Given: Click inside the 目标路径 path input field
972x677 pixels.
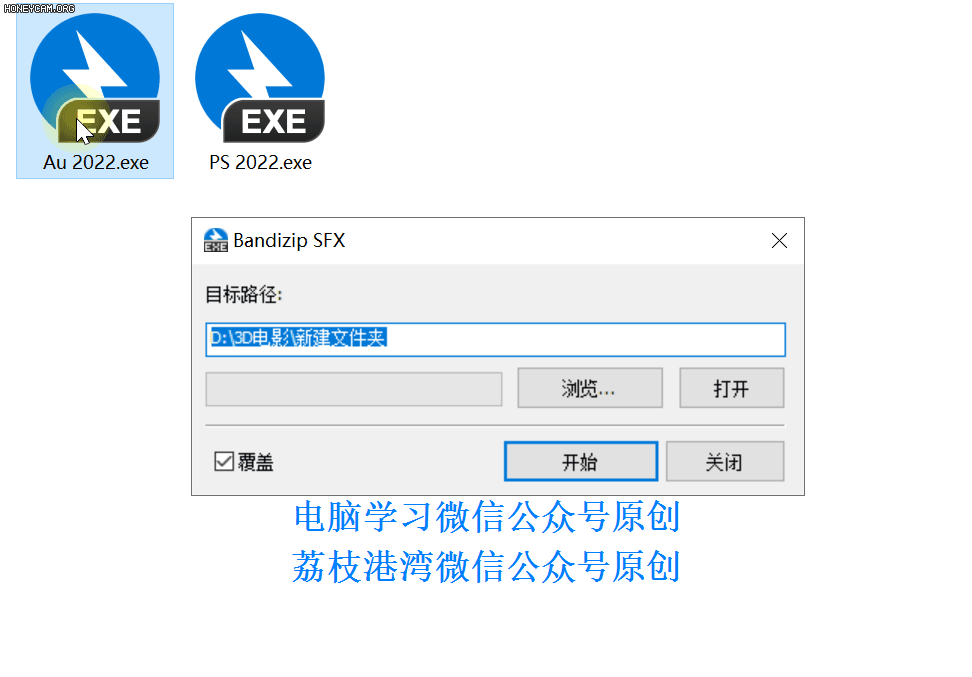Looking at the screenshot, I should (x=495, y=339).
